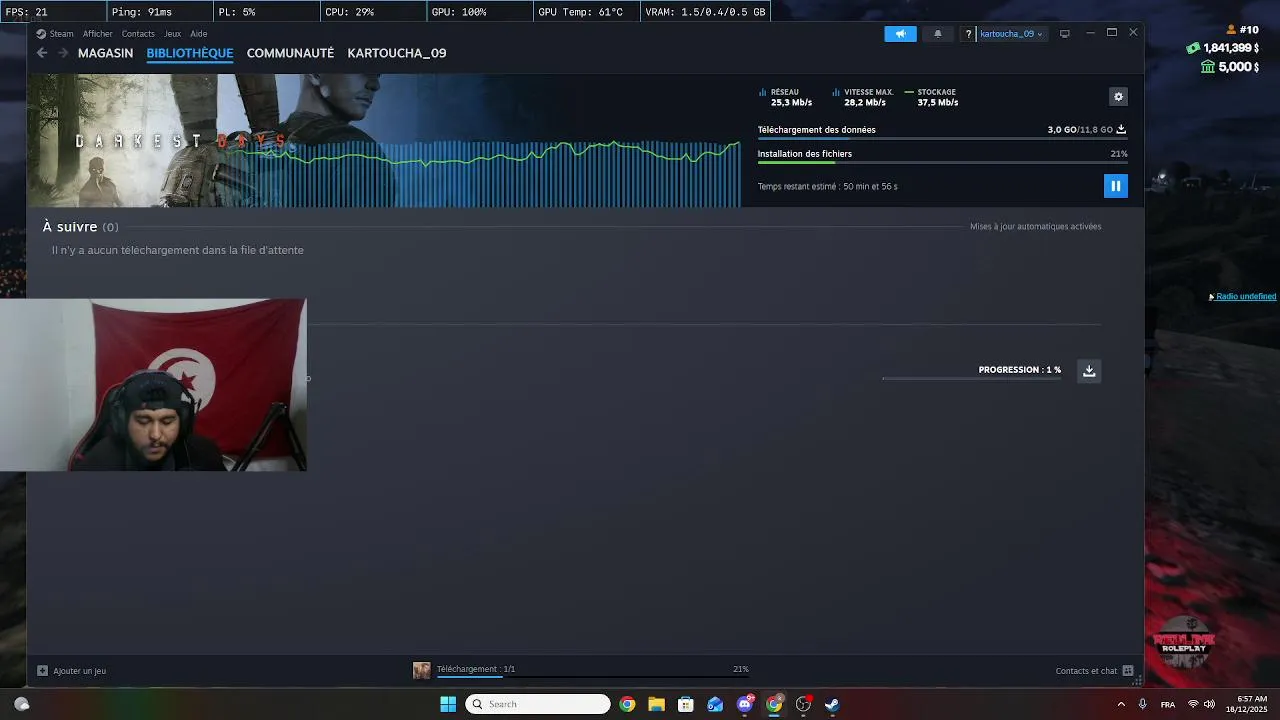The width and height of the screenshot is (1280, 720).
Task: Switch to Big Picture mode icon
Action: 1064,34
